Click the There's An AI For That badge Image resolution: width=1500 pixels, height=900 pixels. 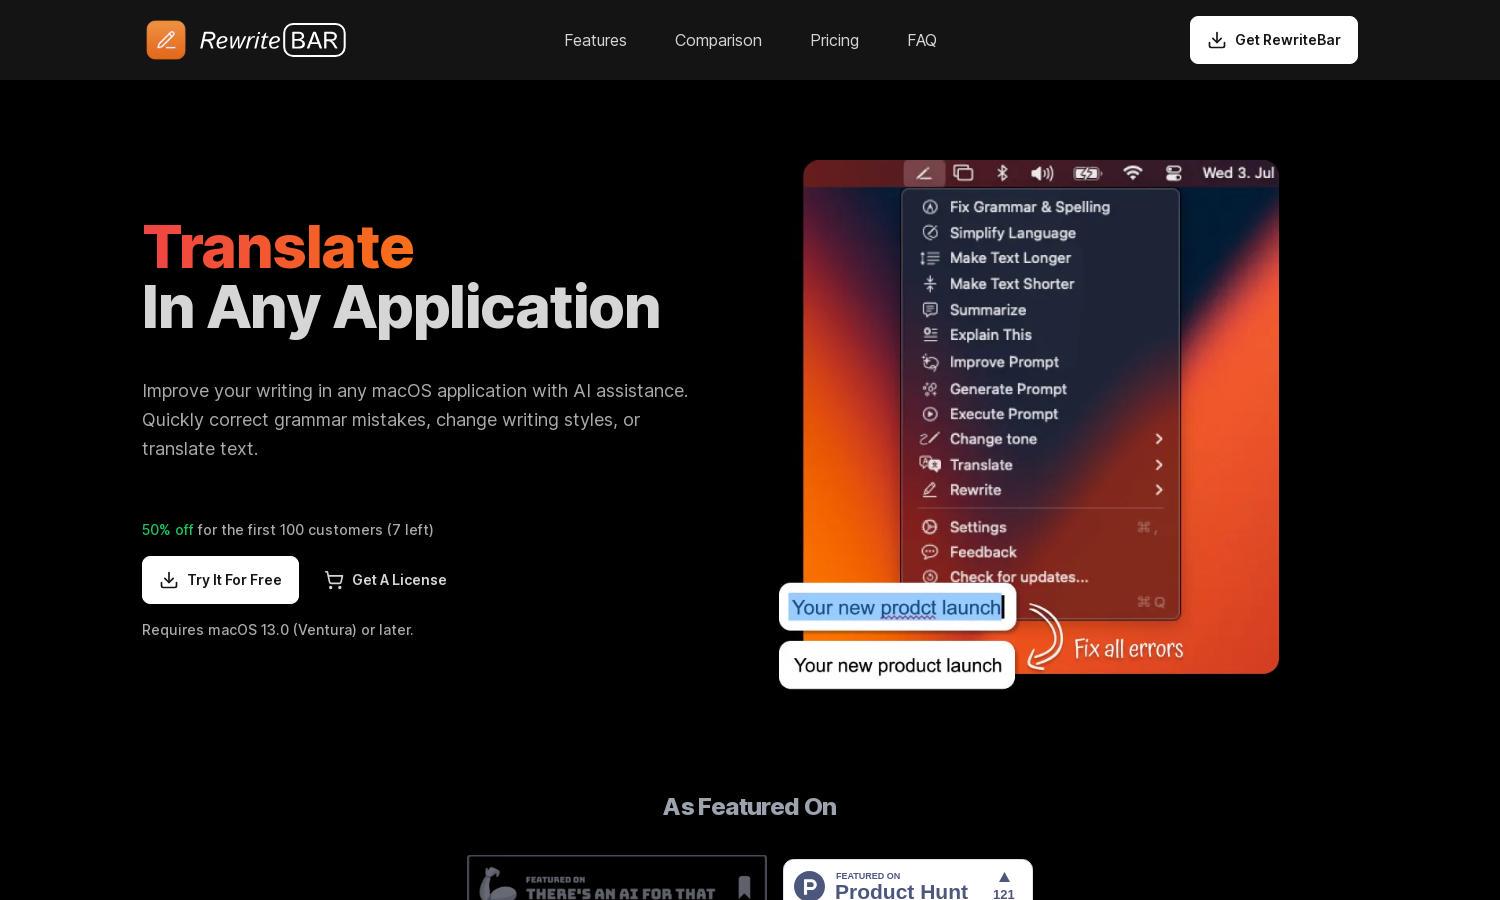(617, 878)
